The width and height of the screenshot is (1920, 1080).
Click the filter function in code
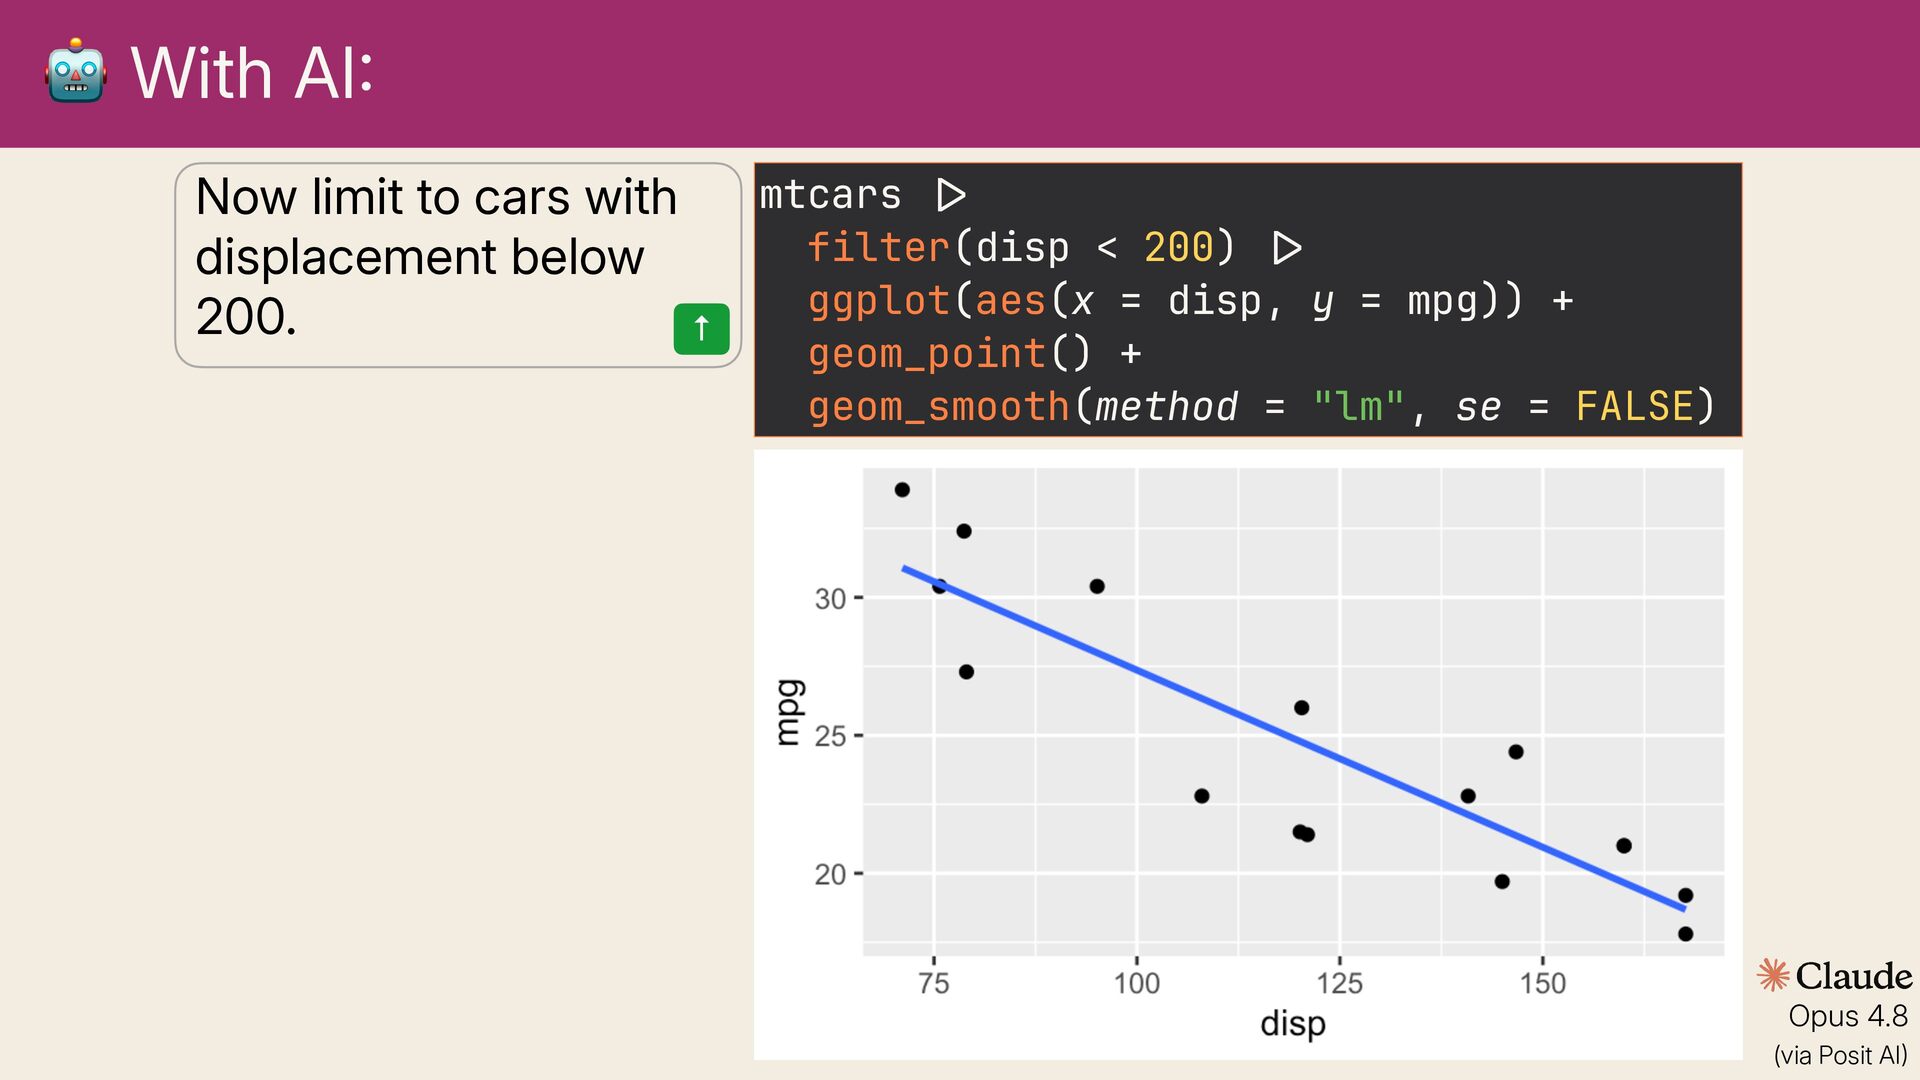[878, 247]
